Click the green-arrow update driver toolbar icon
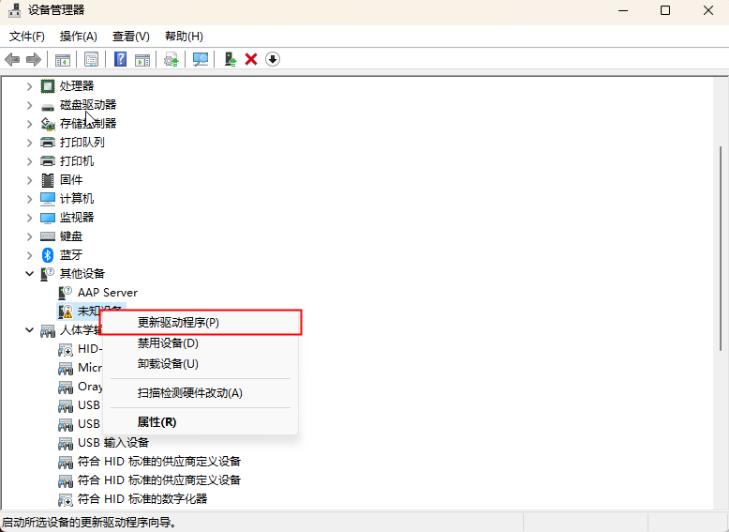This screenshot has height=532, width=729. pyautogui.click(x=230, y=60)
